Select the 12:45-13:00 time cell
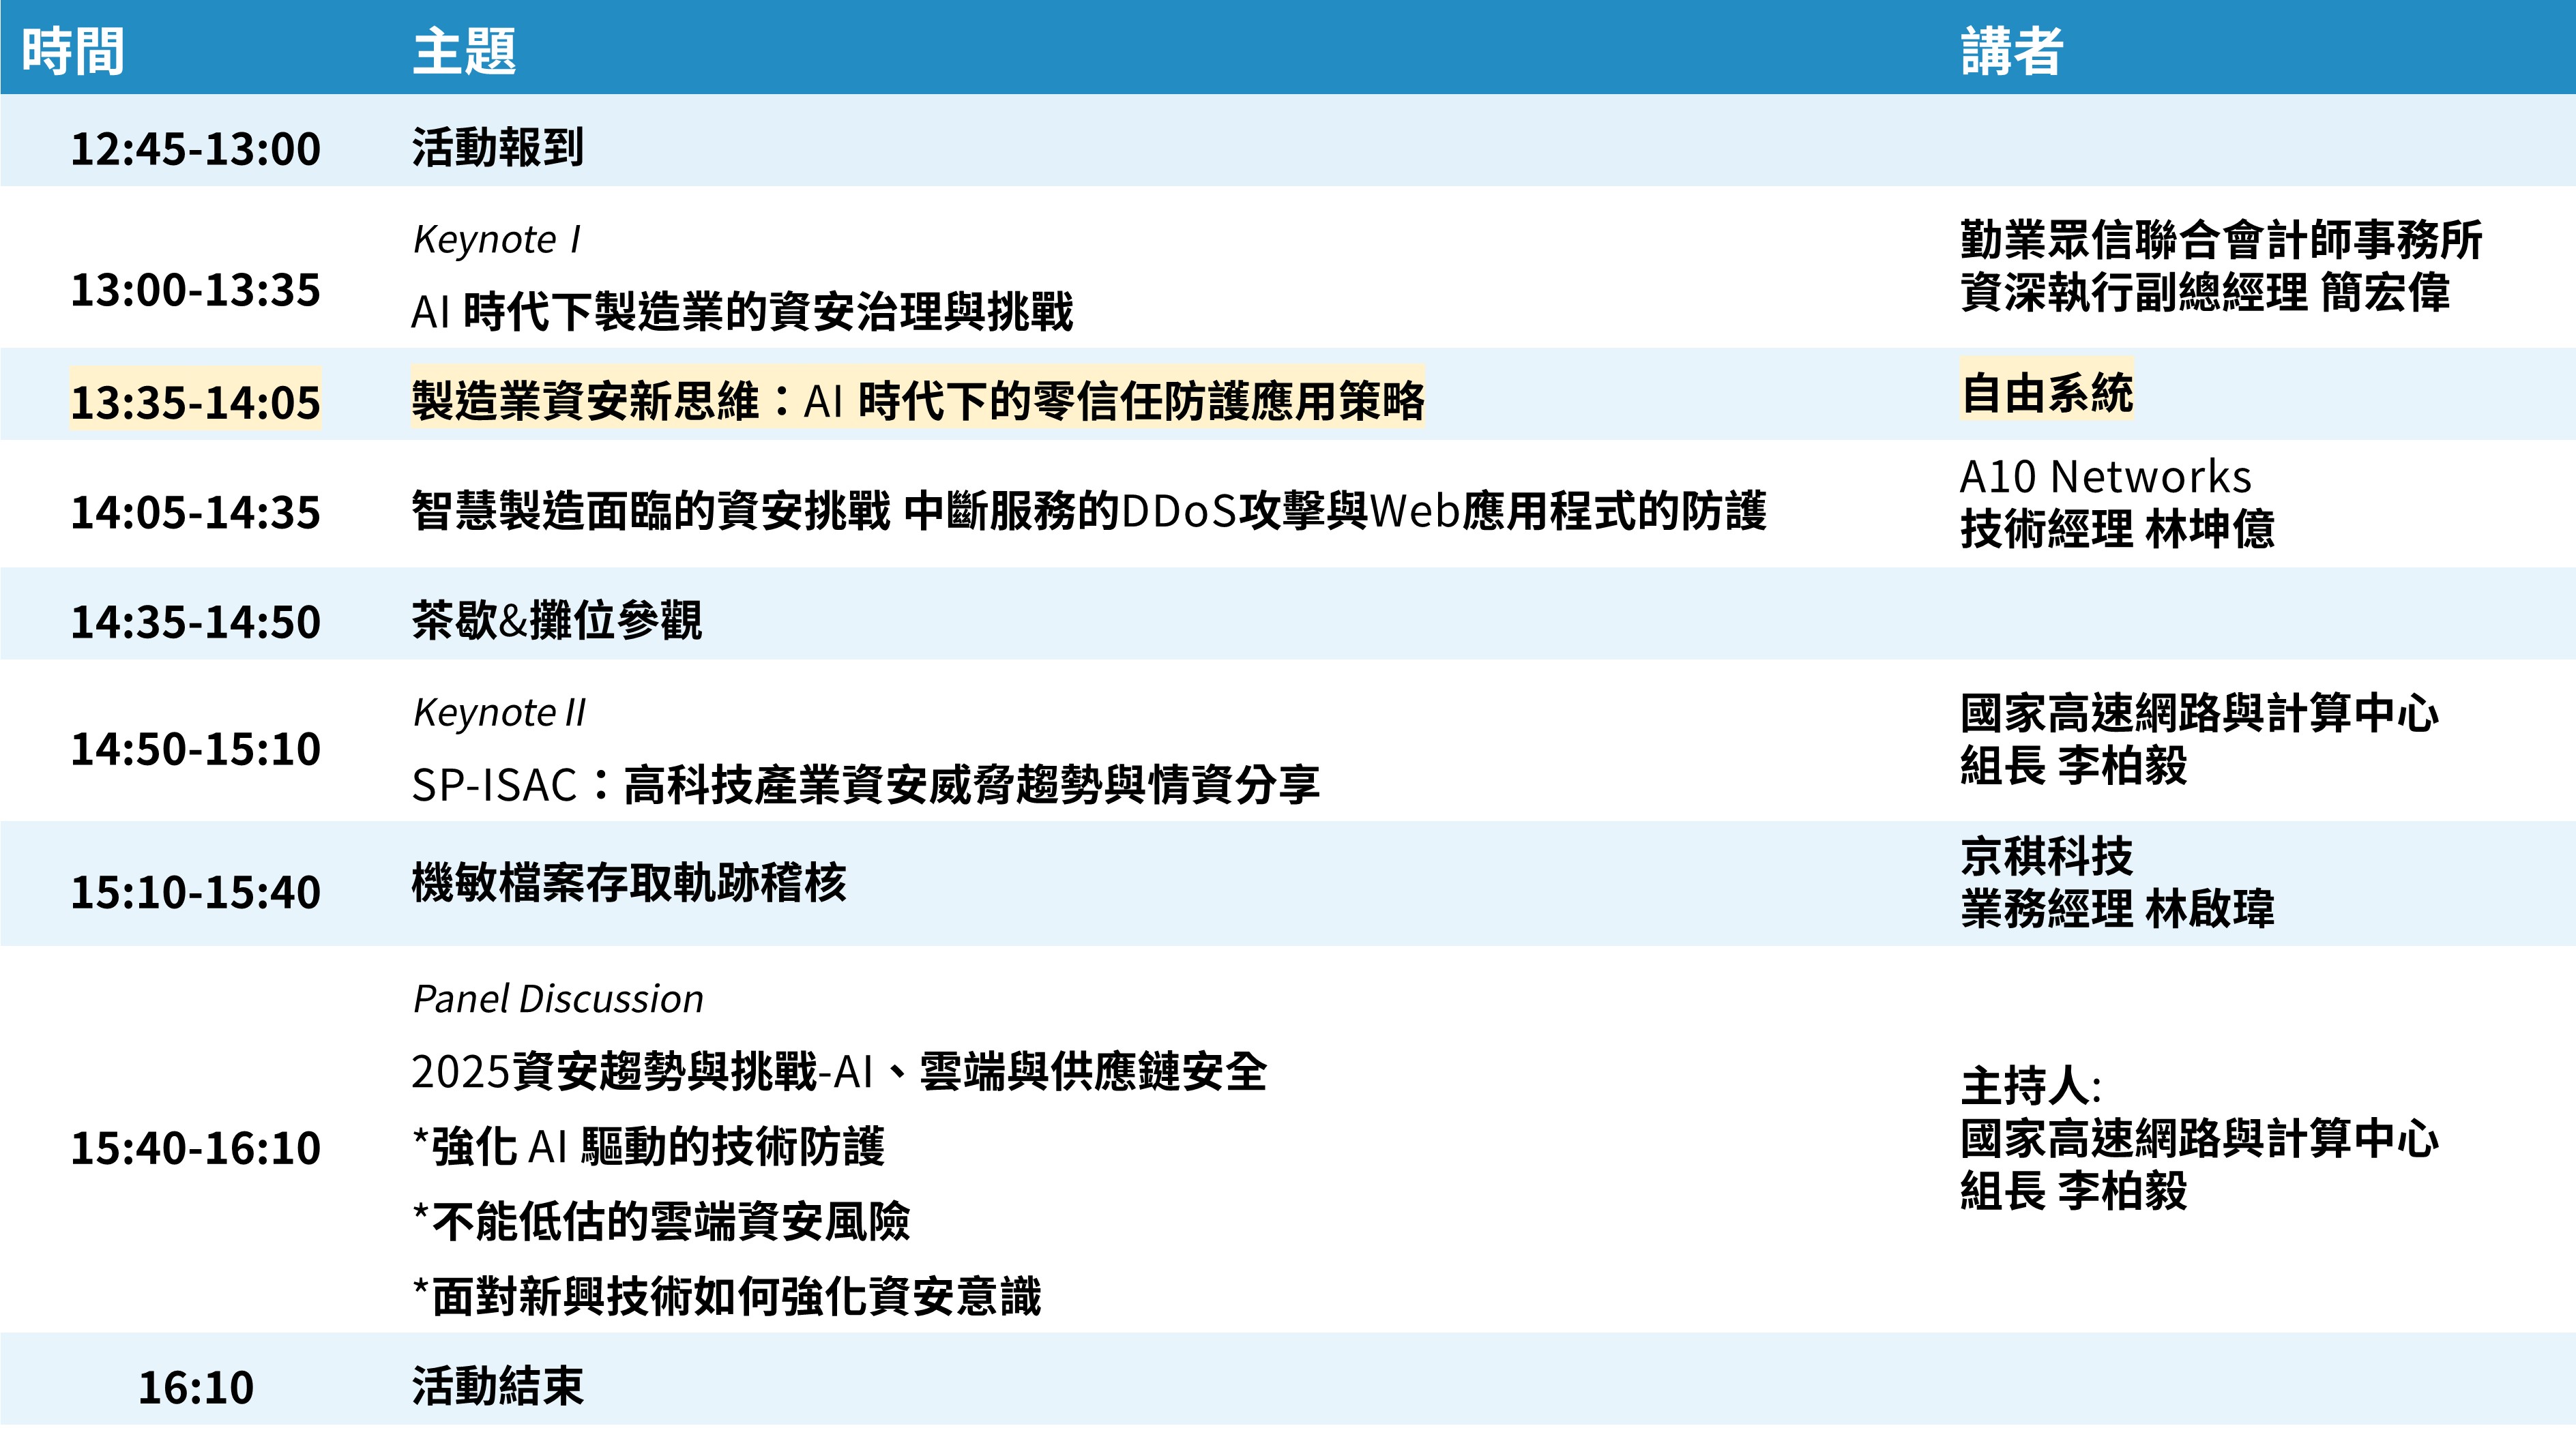 click(196, 149)
